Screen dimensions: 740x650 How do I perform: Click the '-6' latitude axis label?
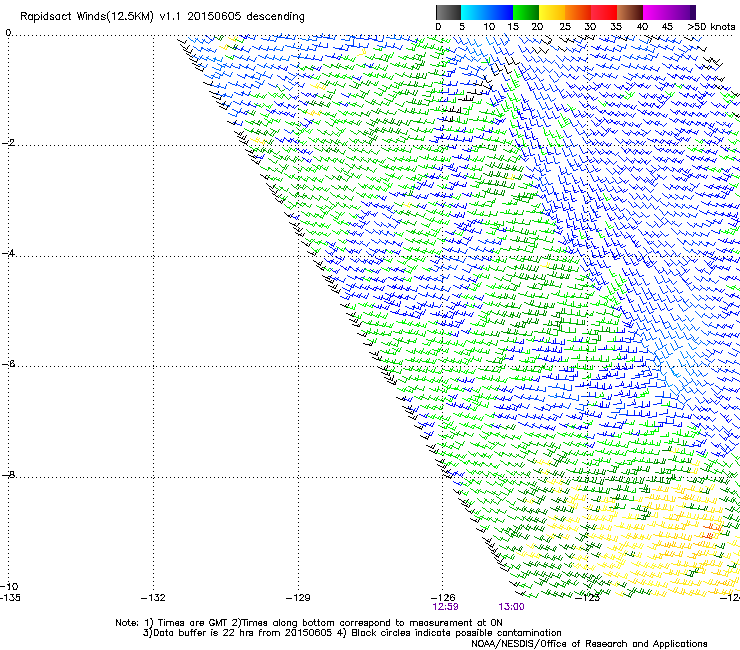click(x=8, y=363)
